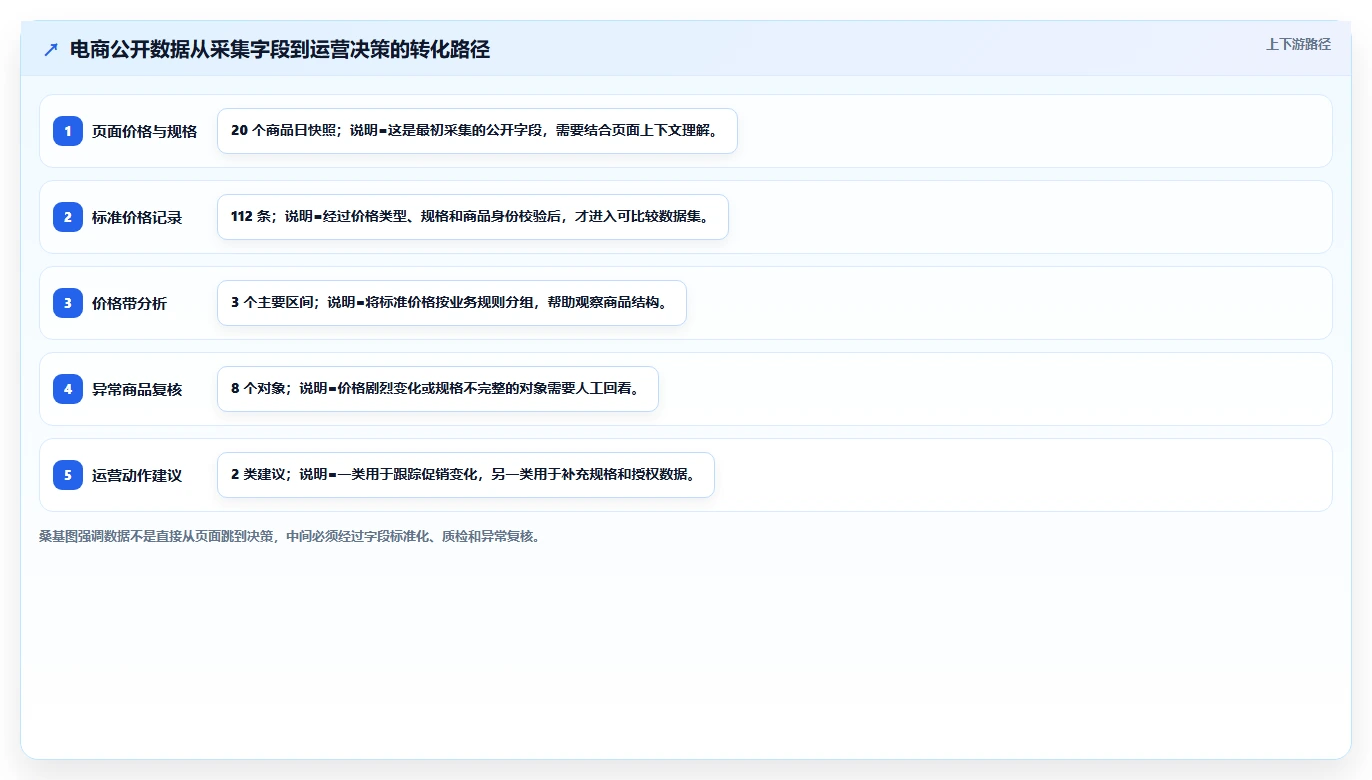The height and width of the screenshot is (780, 1372).
Task: Click the arrow icon beside the title
Action: click(51, 49)
